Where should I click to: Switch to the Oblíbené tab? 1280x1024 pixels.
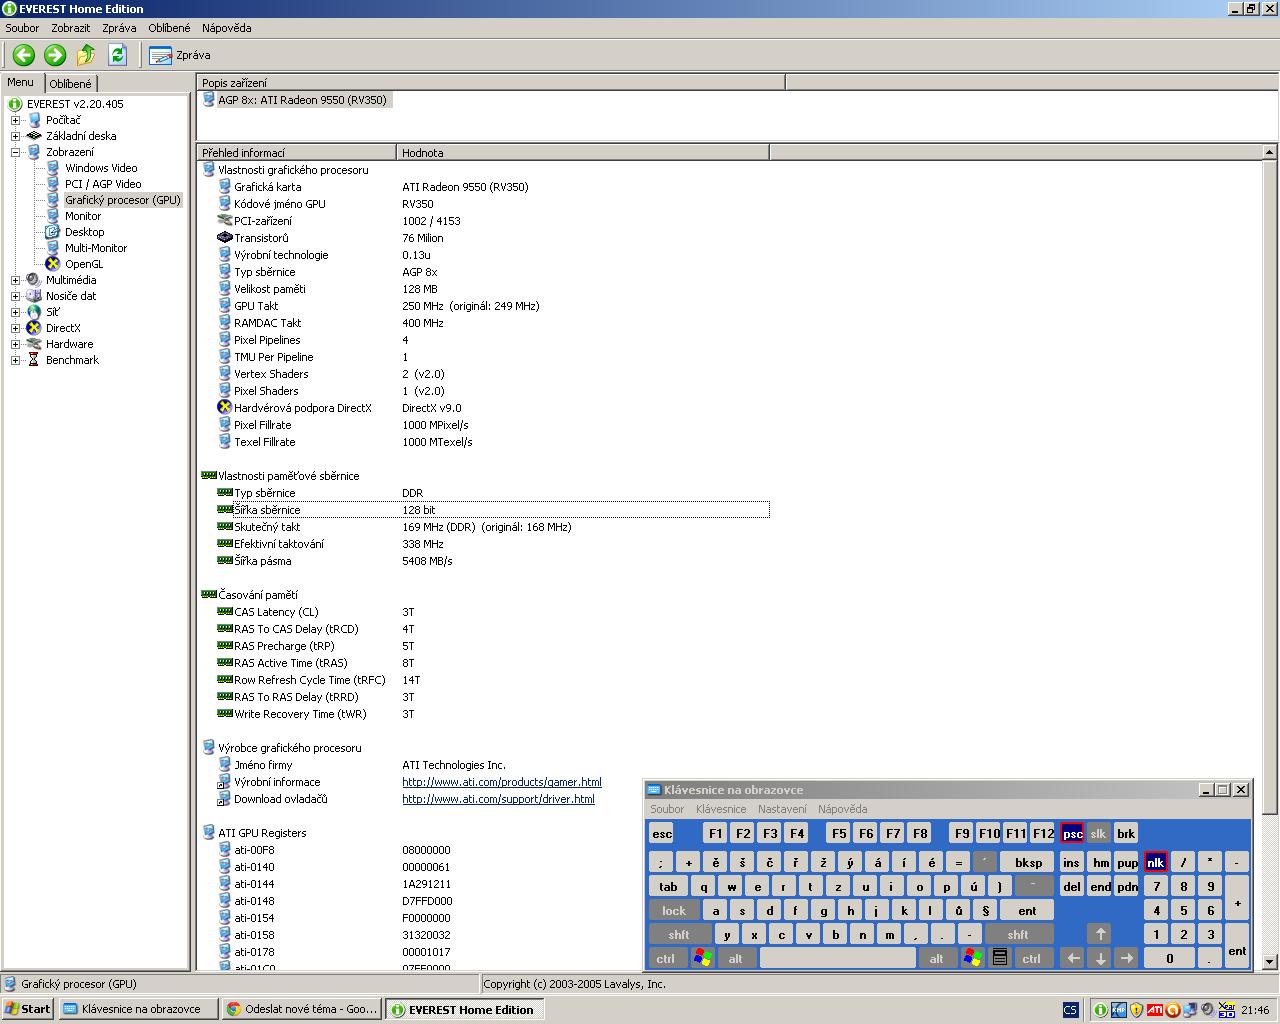coord(71,84)
